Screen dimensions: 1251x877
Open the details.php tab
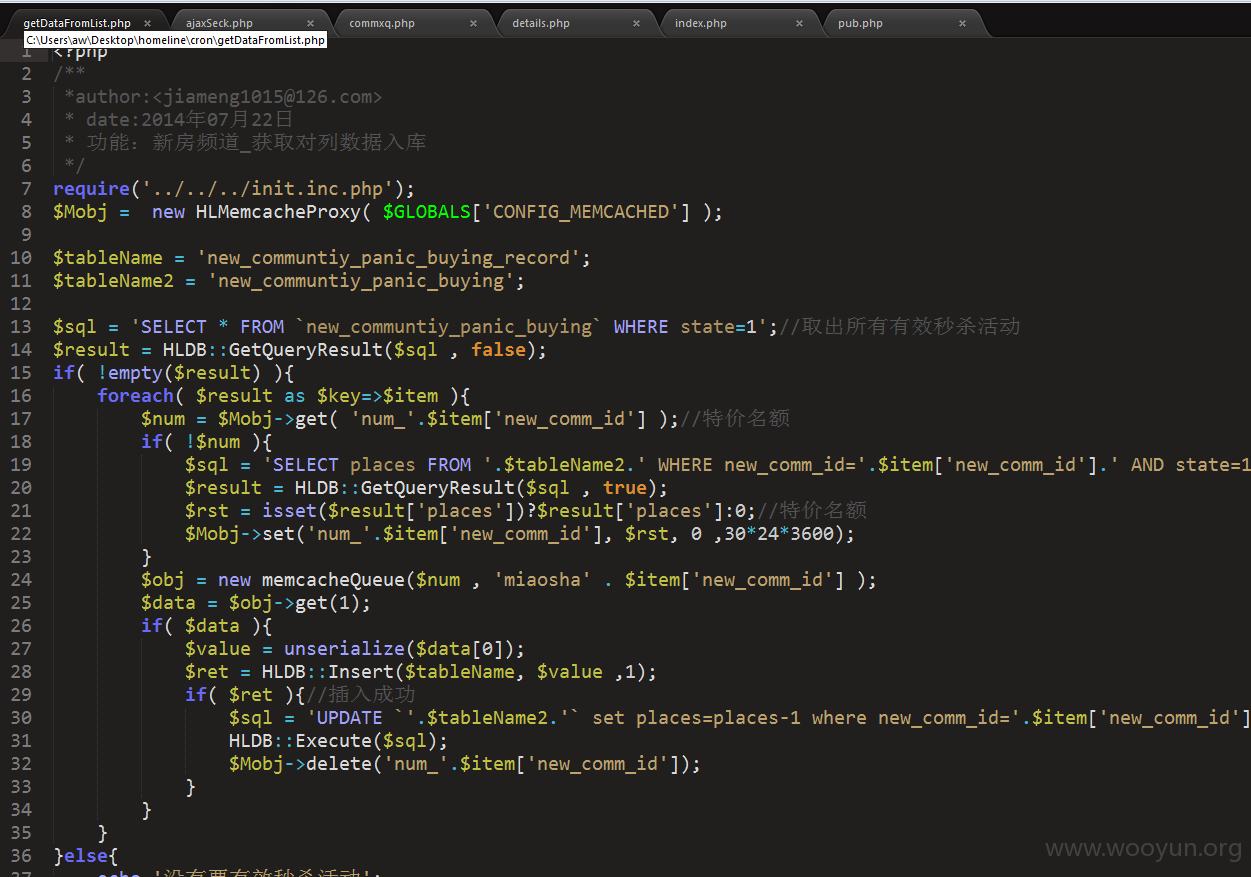541,23
